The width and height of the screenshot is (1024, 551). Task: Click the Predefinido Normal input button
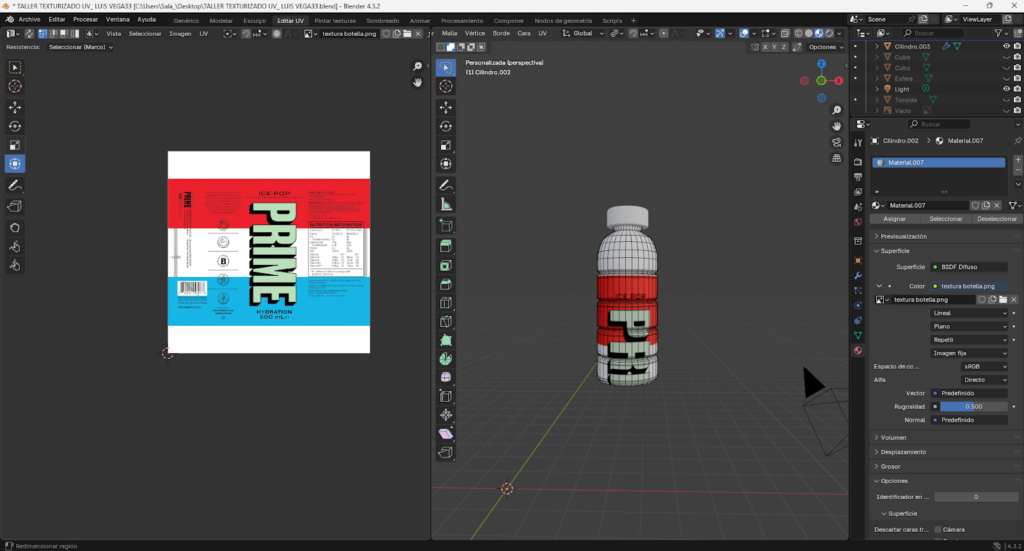[969, 420]
